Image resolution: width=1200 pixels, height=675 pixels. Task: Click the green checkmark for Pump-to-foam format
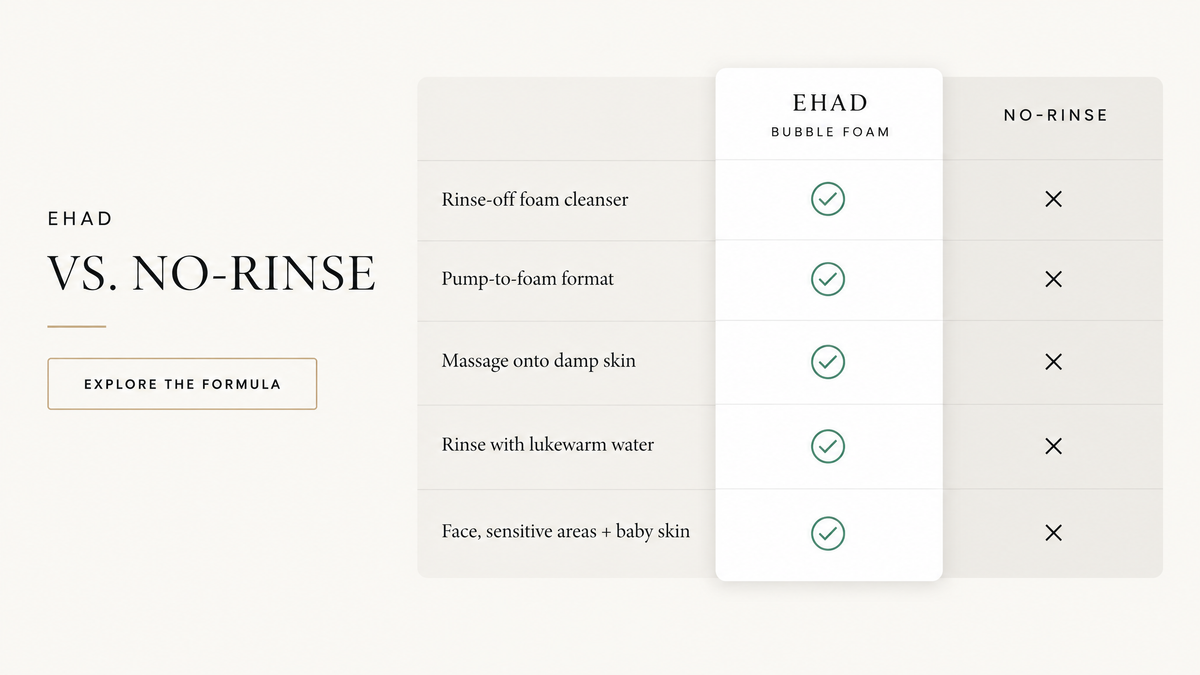click(828, 278)
